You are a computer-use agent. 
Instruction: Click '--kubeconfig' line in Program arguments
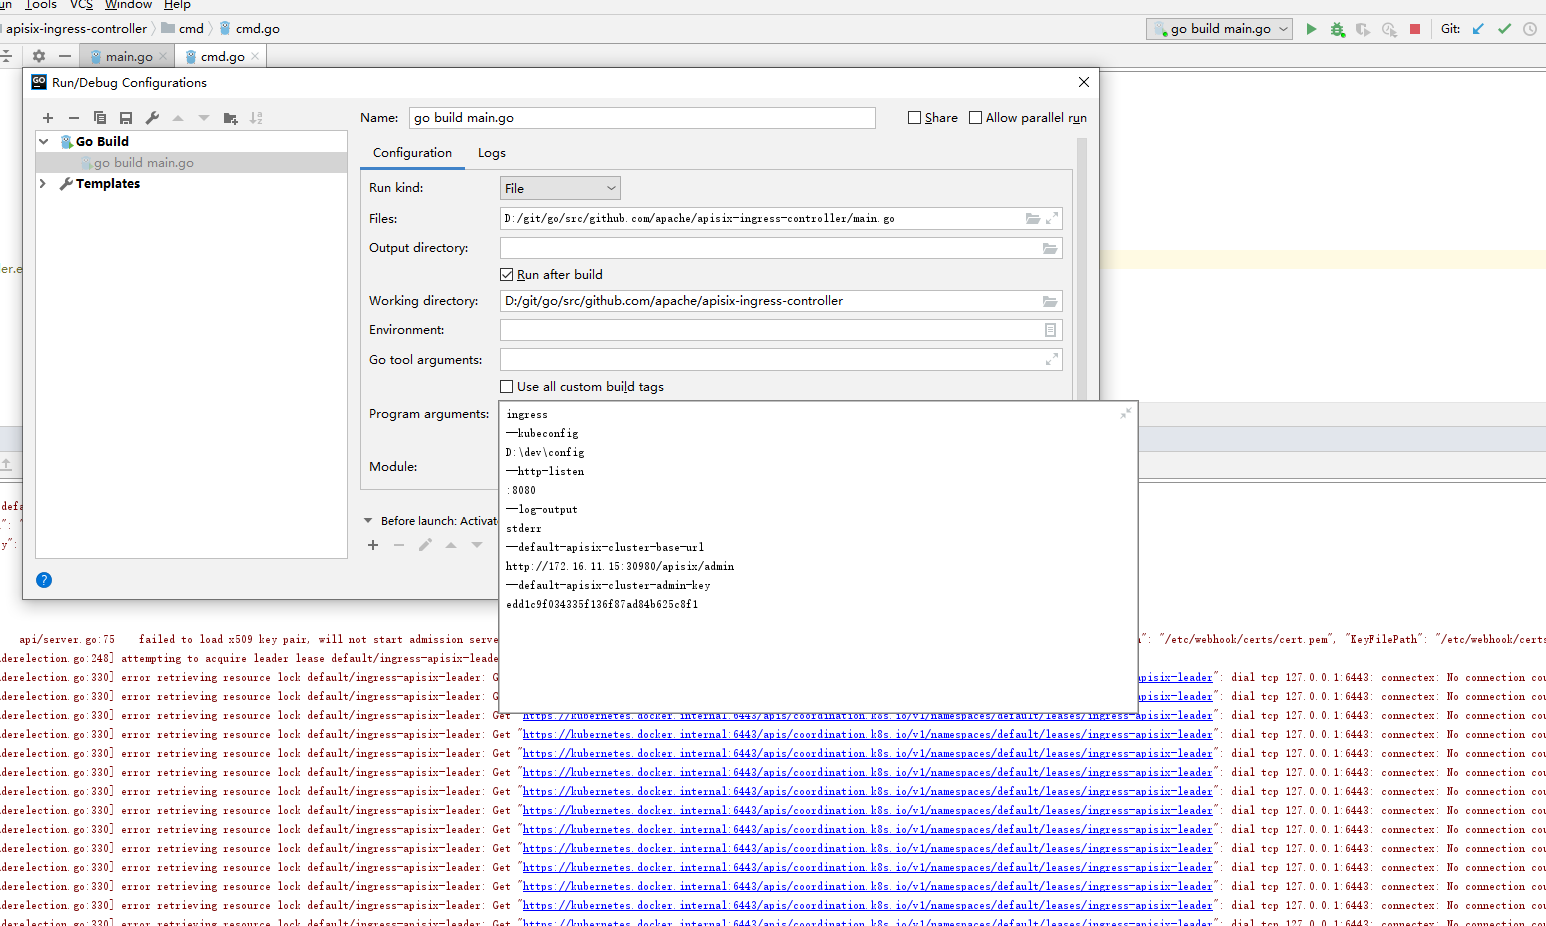point(542,434)
